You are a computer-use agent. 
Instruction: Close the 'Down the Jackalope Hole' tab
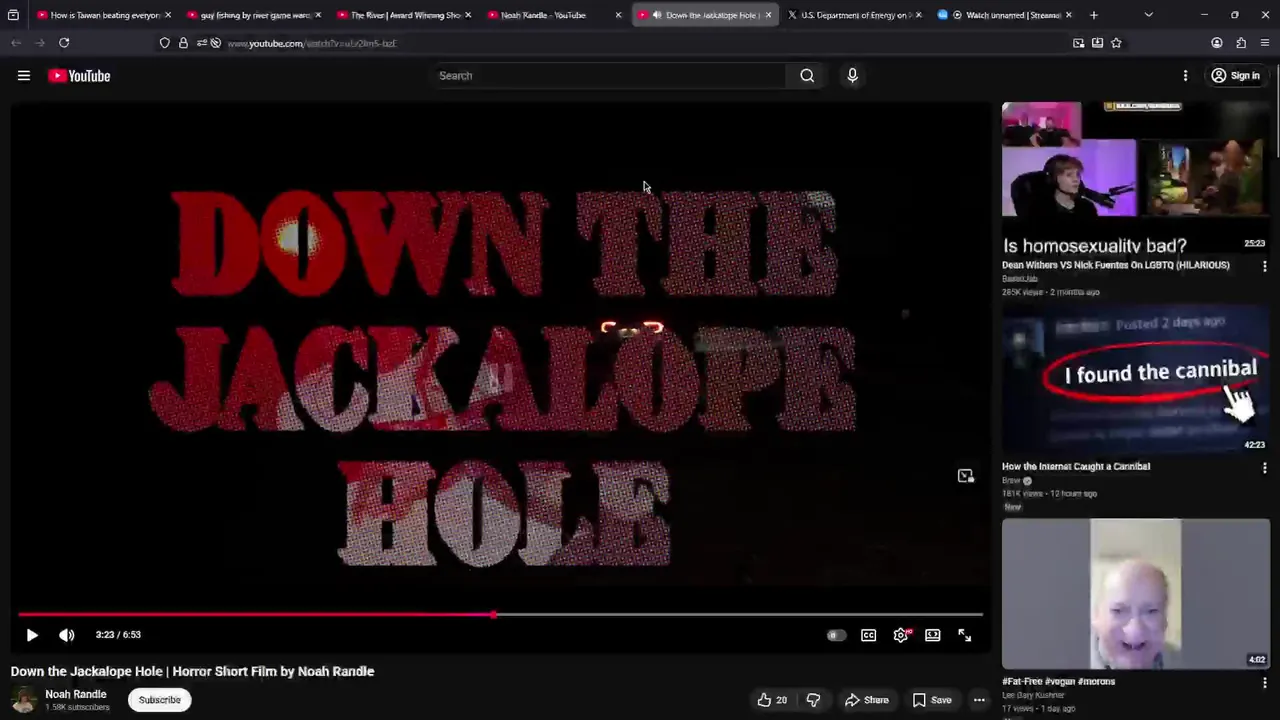768,15
